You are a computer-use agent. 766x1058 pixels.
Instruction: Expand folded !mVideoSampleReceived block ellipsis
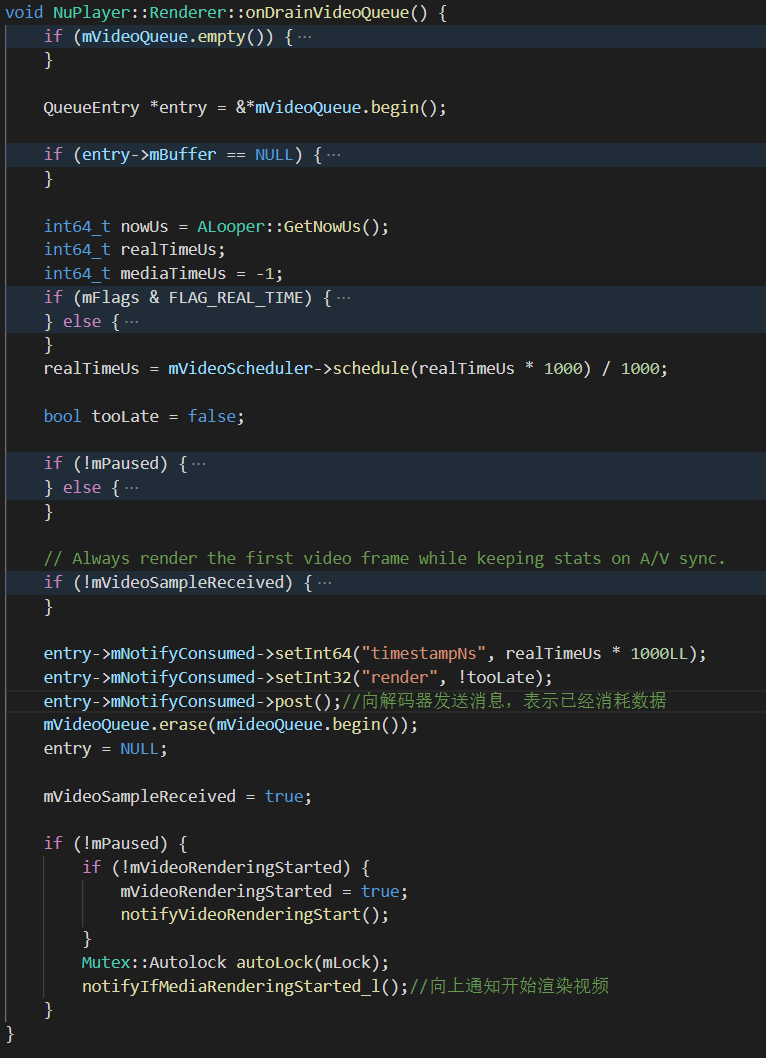click(x=325, y=583)
